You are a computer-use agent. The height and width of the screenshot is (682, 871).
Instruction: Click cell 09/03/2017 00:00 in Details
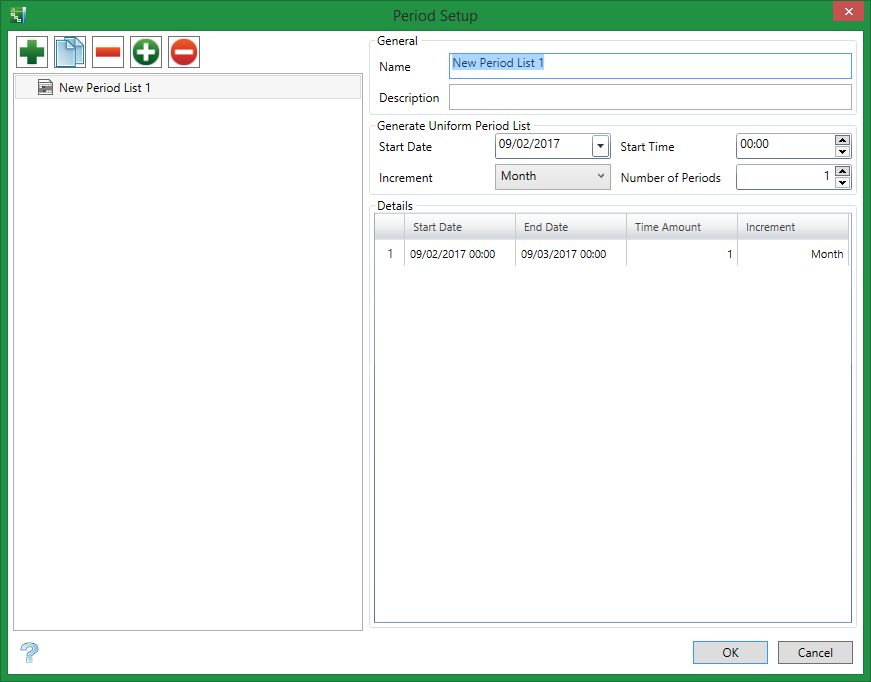coord(571,254)
